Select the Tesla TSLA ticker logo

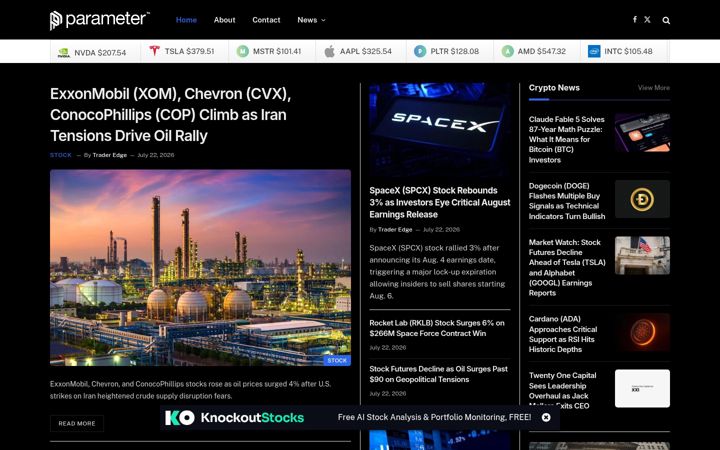[x=154, y=51]
